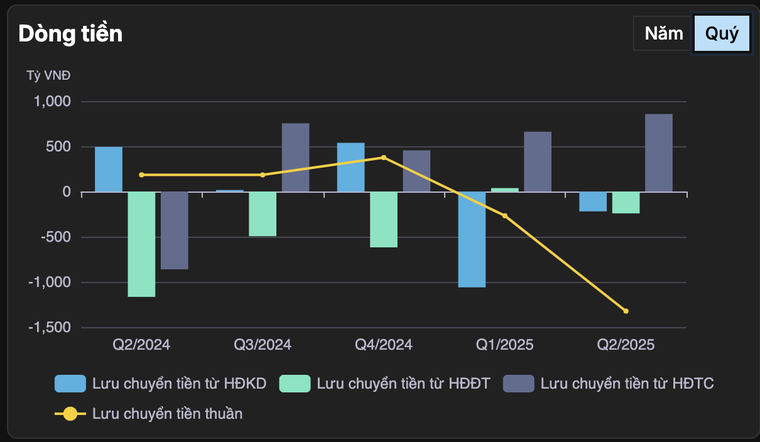Switch to the Năm tab

[663, 33]
